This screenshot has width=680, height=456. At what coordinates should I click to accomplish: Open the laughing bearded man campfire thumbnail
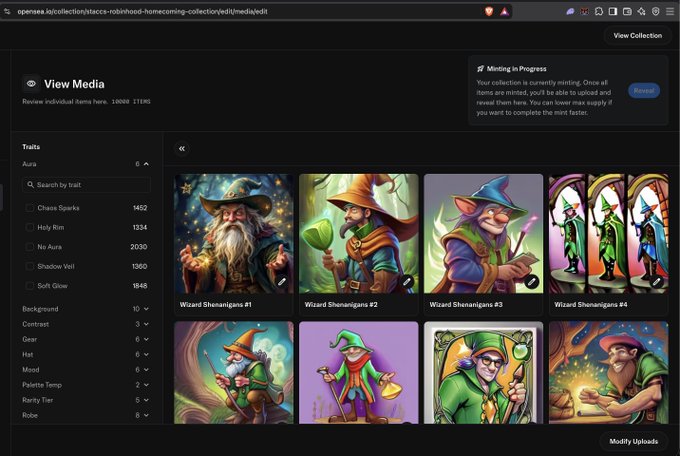pos(608,372)
